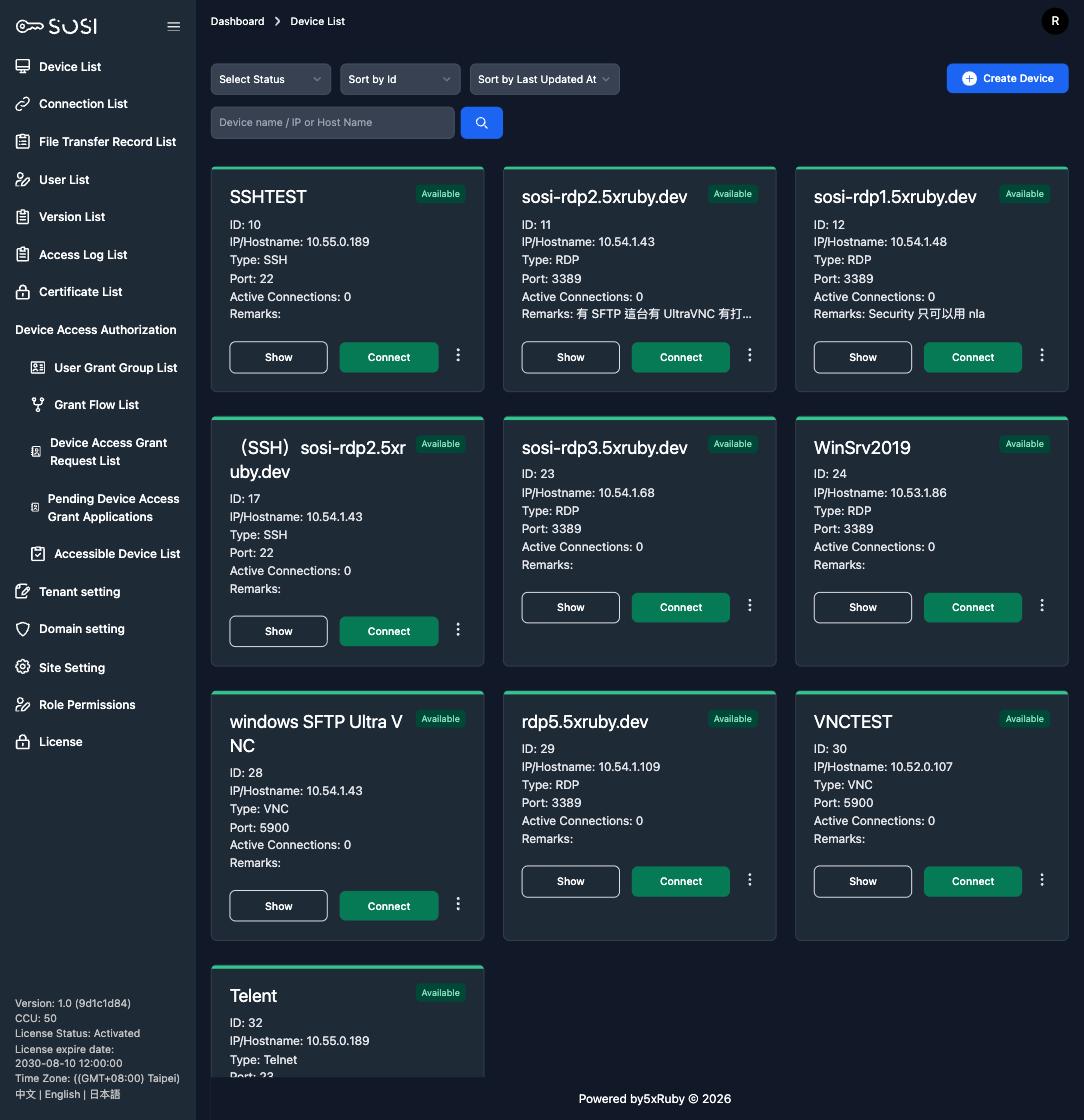The width and height of the screenshot is (1084, 1120).
Task: Open more options for (SSH) sosi-rdp2.5xruby.dev card
Action: click(458, 629)
